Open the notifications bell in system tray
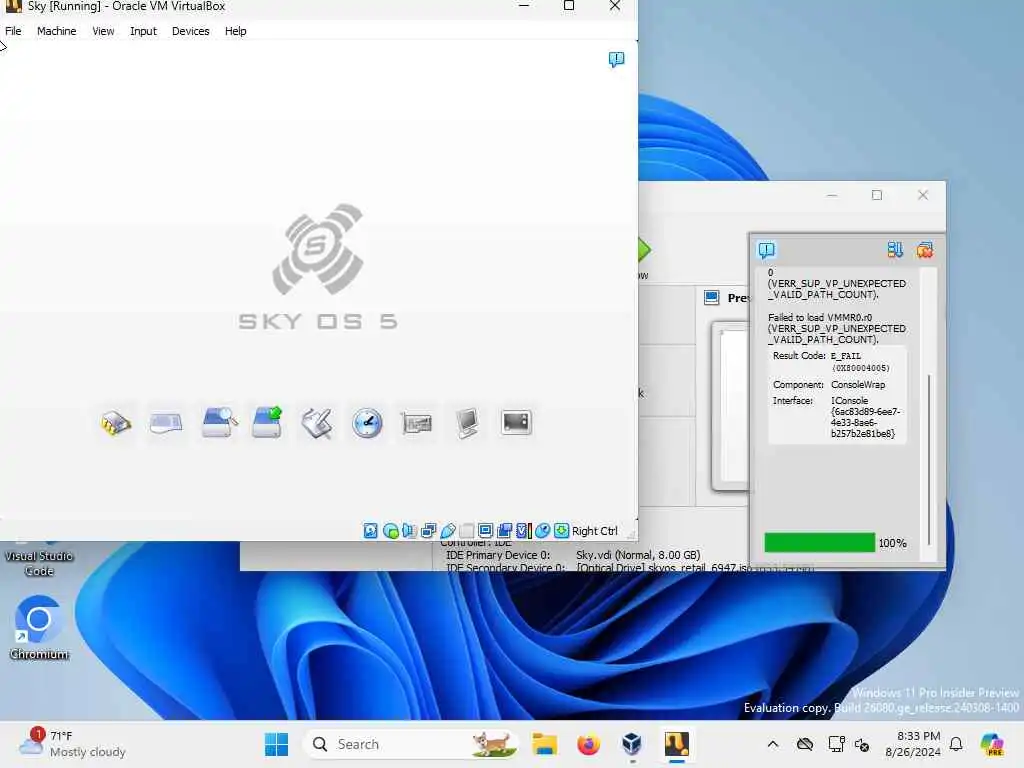 (x=956, y=744)
